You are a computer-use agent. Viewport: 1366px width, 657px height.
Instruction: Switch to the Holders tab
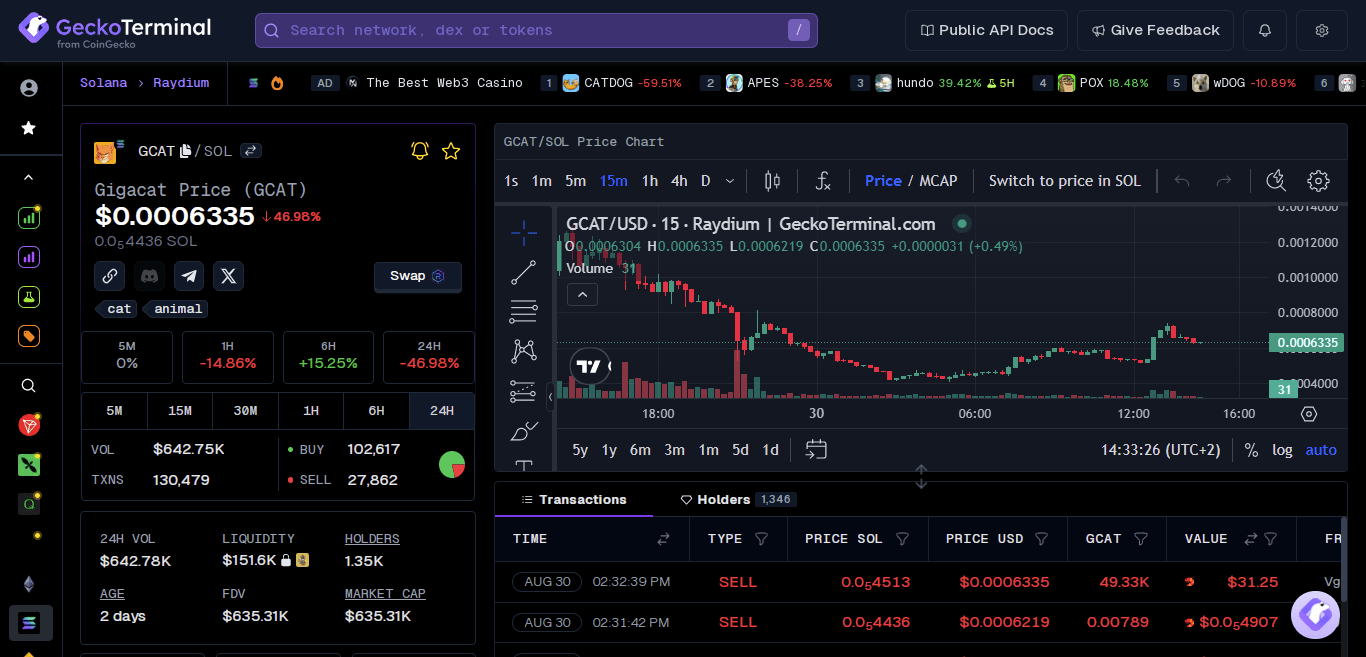[x=738, y=500]
